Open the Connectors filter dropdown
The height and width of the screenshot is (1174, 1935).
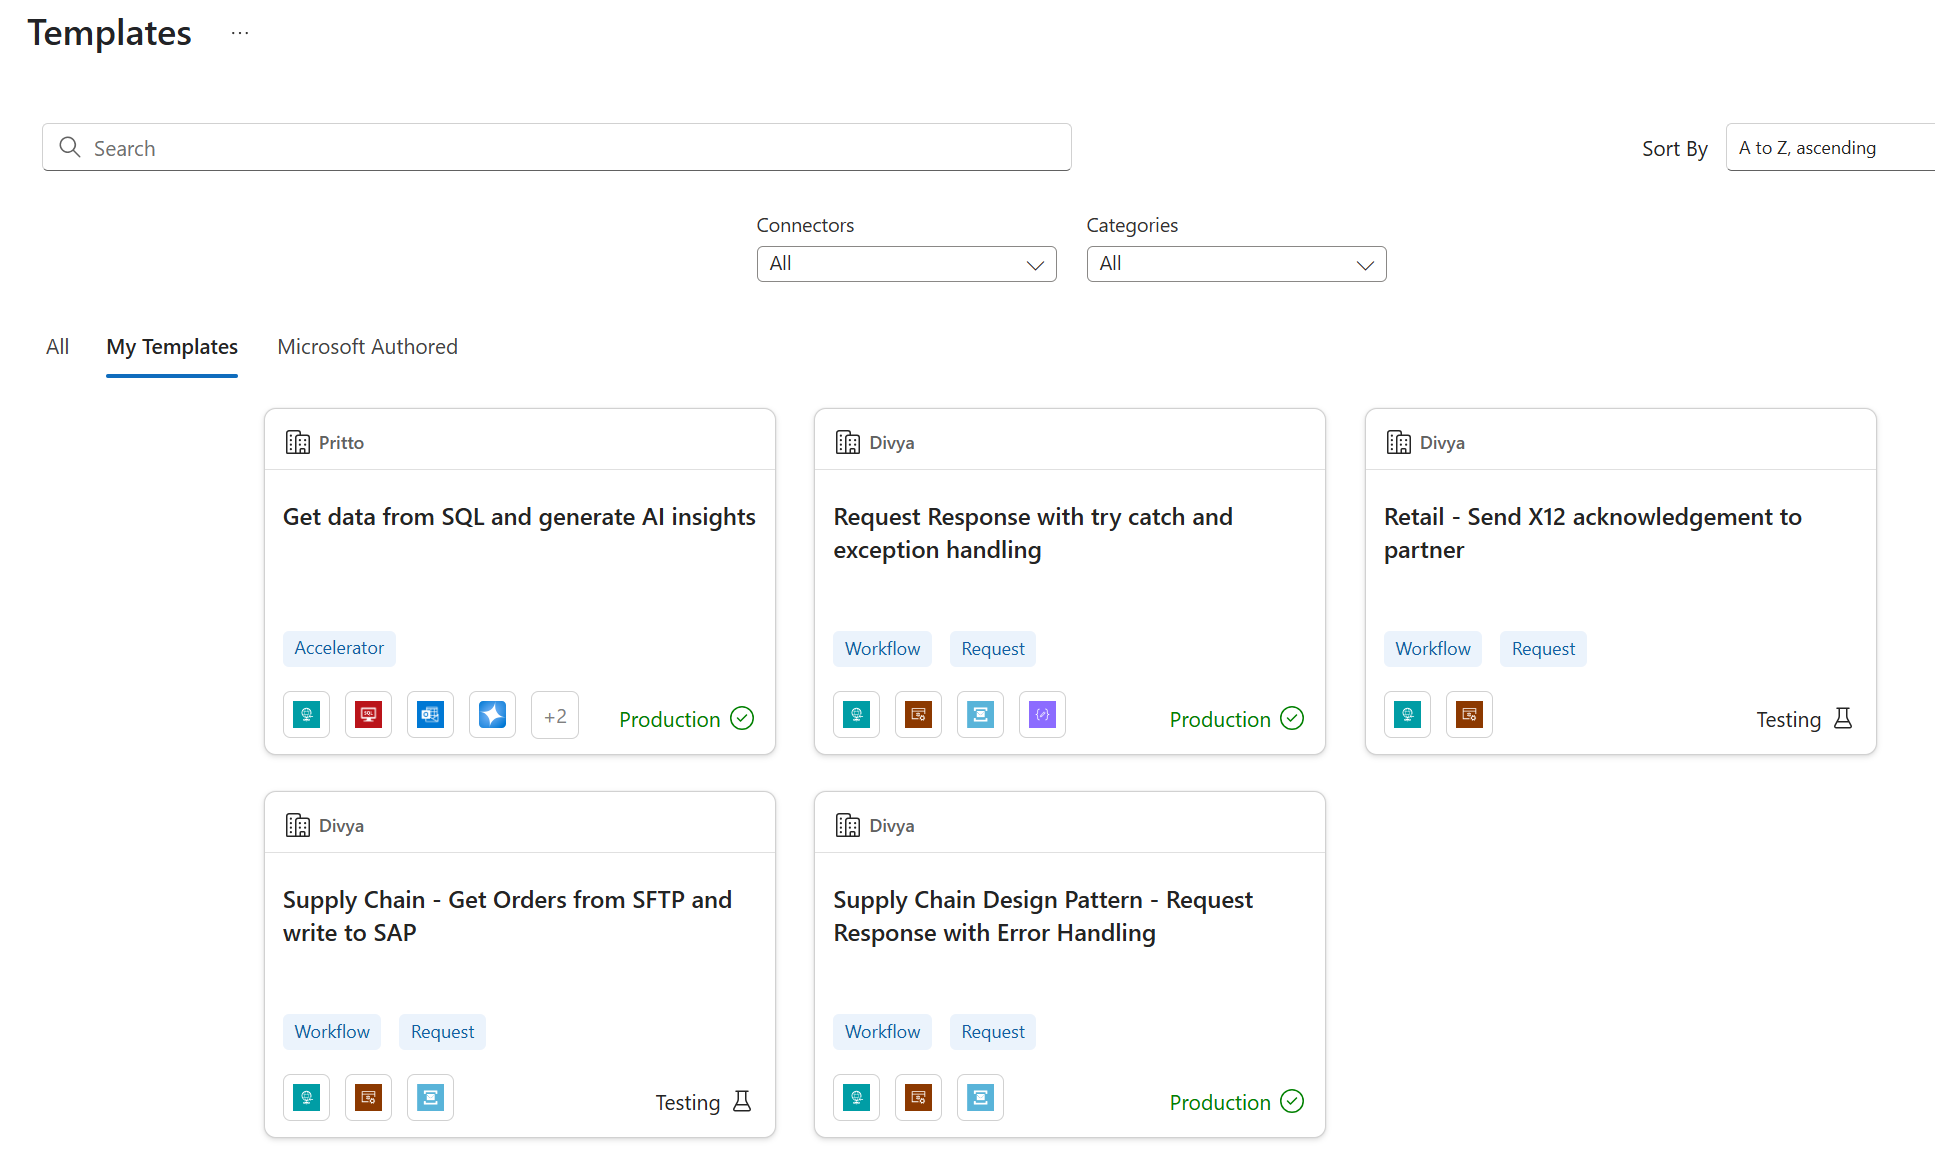pyautogui.click(x=905, y=263)
